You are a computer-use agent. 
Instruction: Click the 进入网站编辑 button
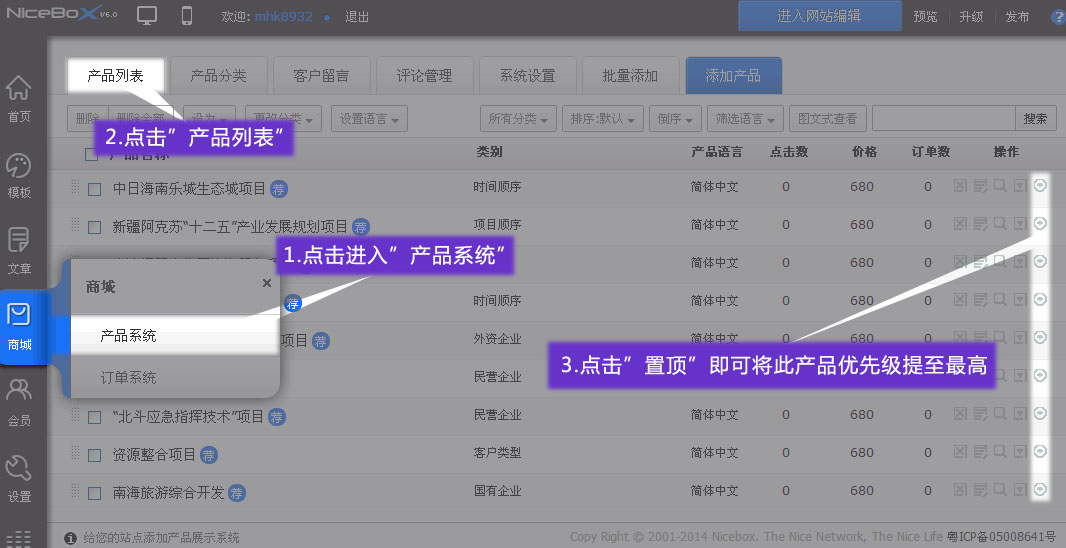(x=819, y=17)
